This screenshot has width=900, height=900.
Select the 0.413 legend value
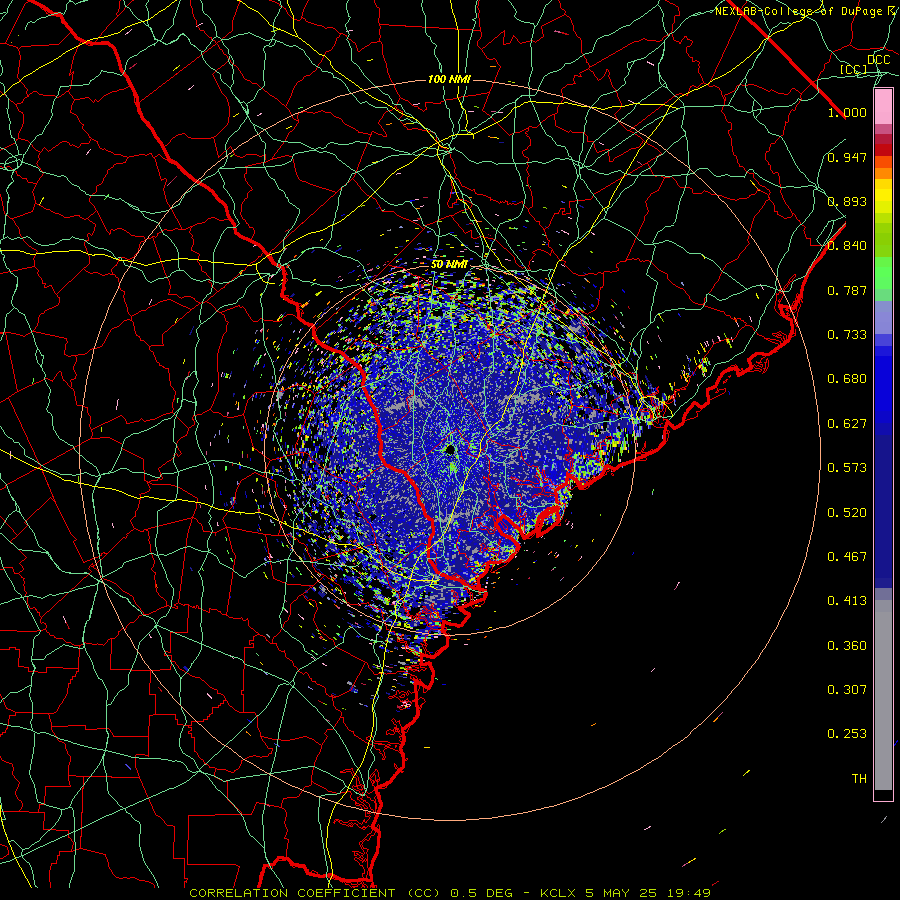pos(847,601)
